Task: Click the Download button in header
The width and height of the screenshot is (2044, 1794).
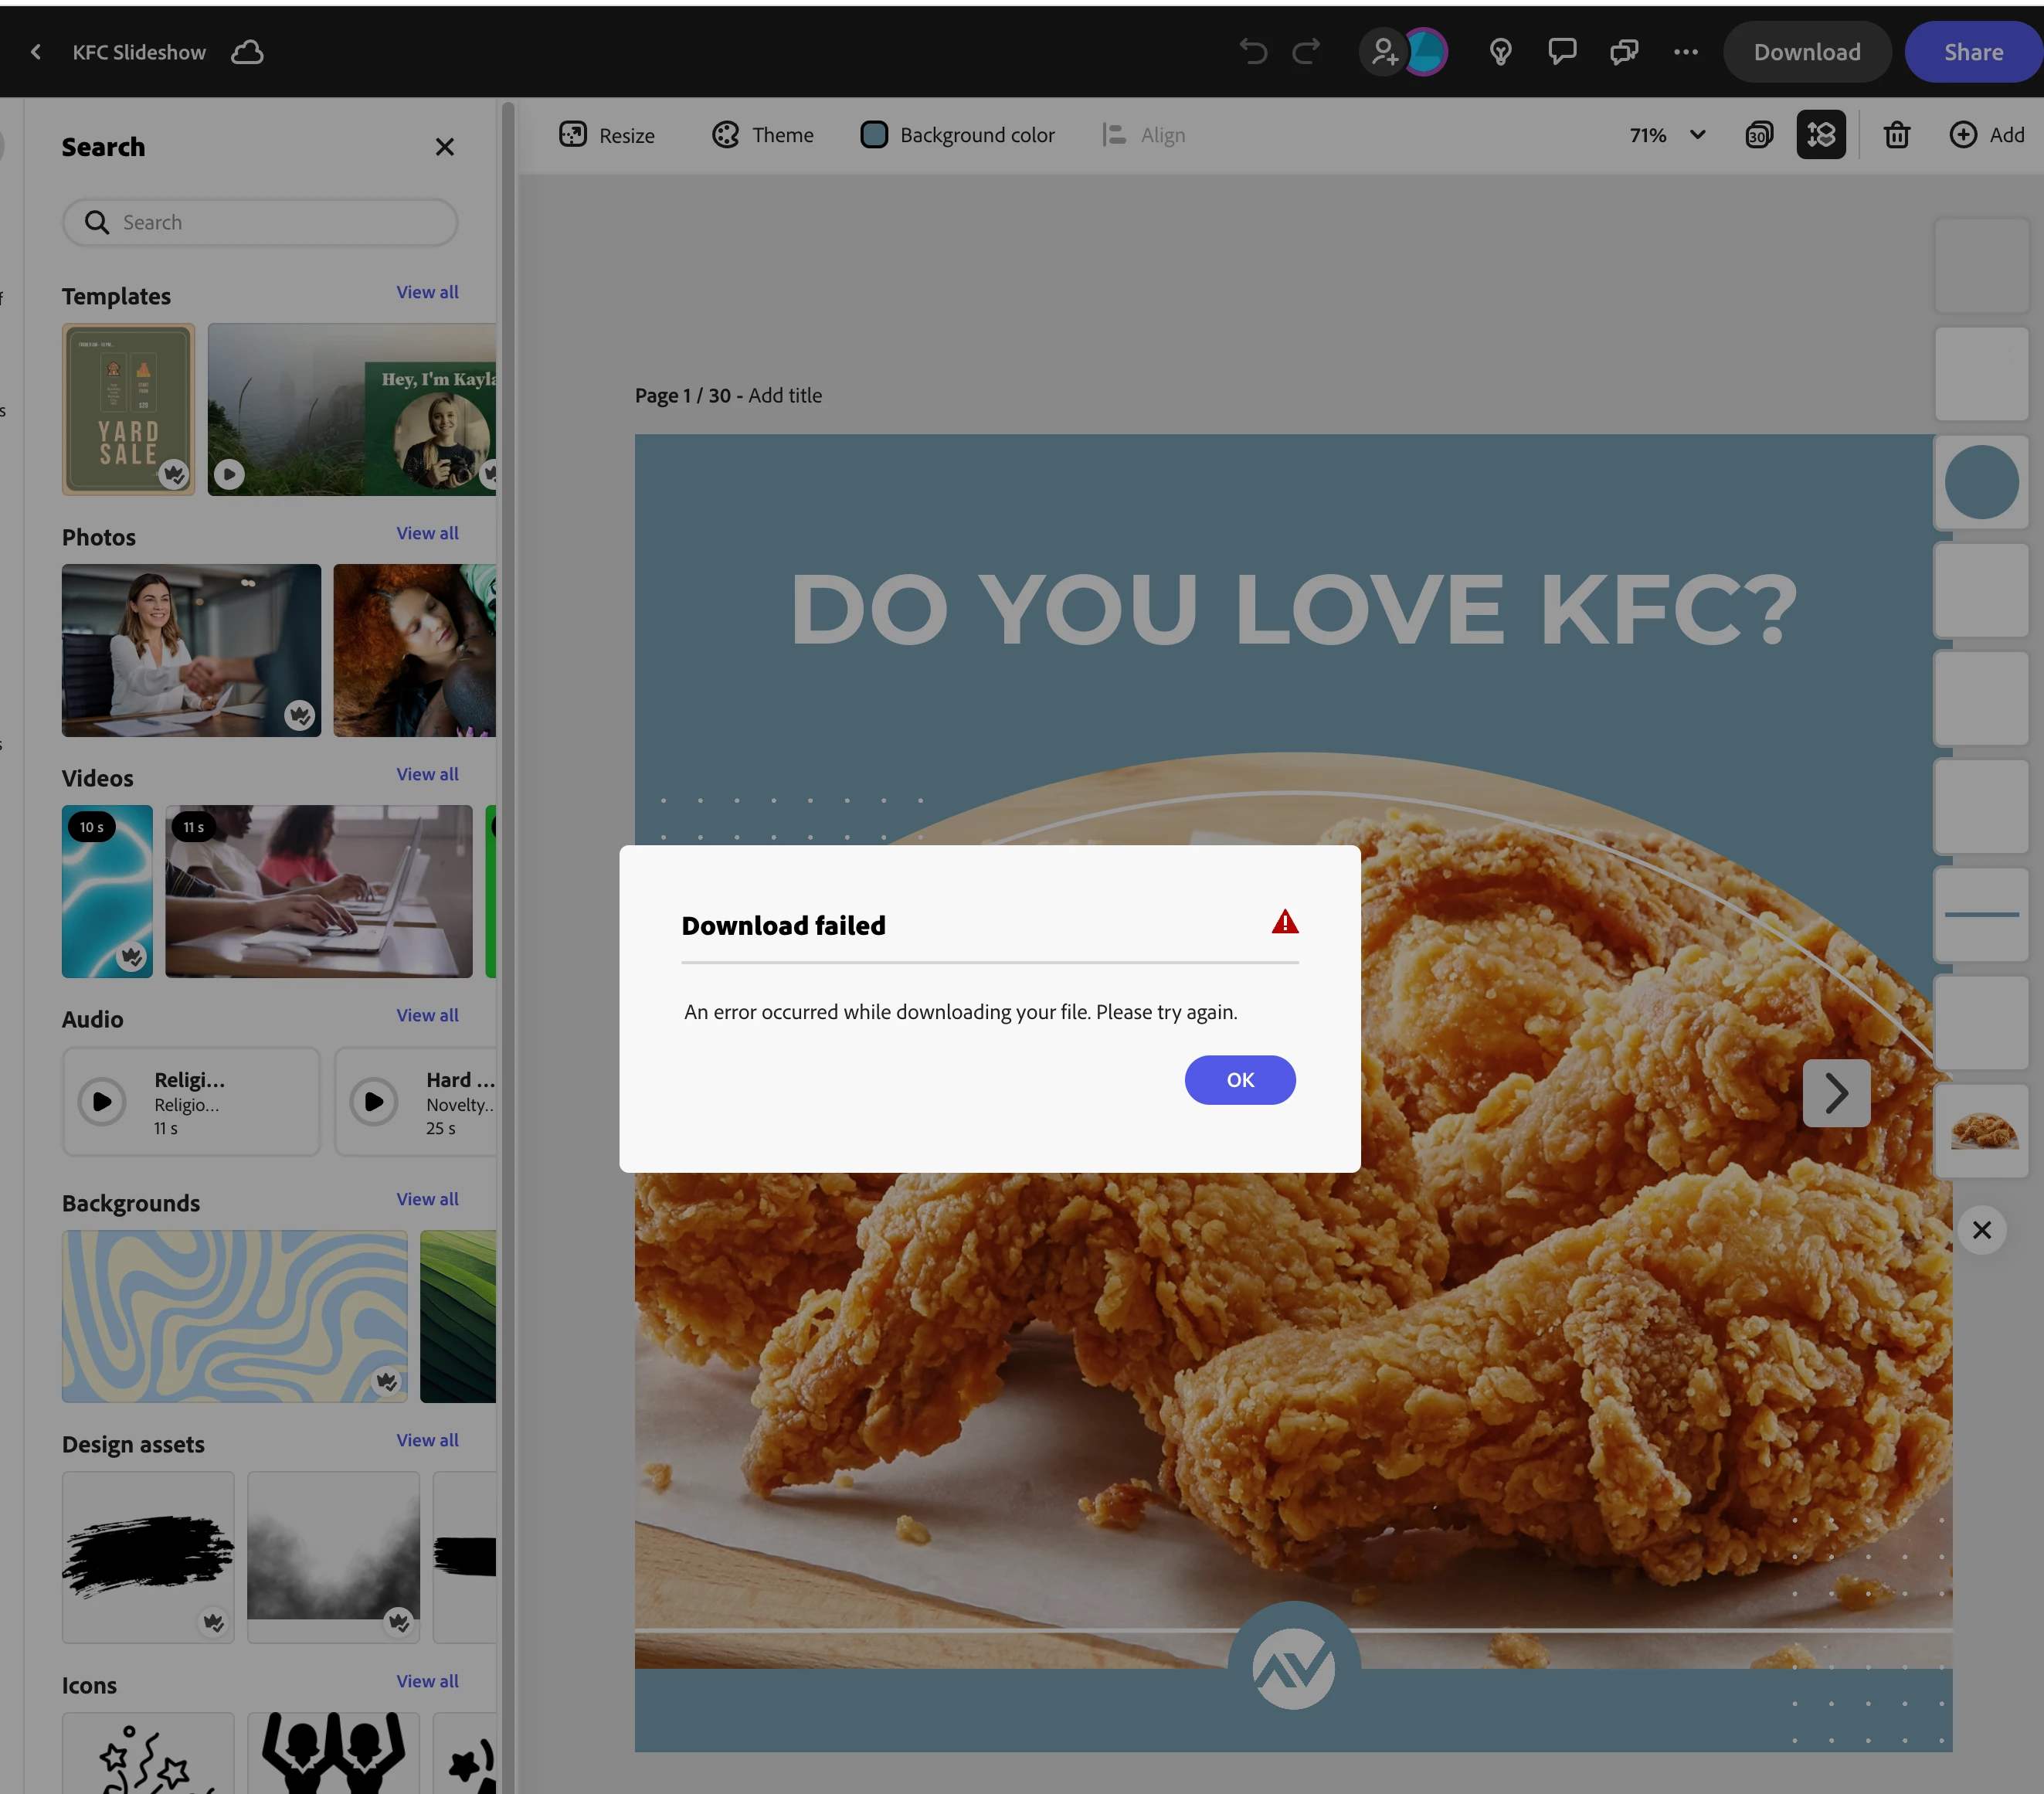Action: click(x=1807, y=52)
